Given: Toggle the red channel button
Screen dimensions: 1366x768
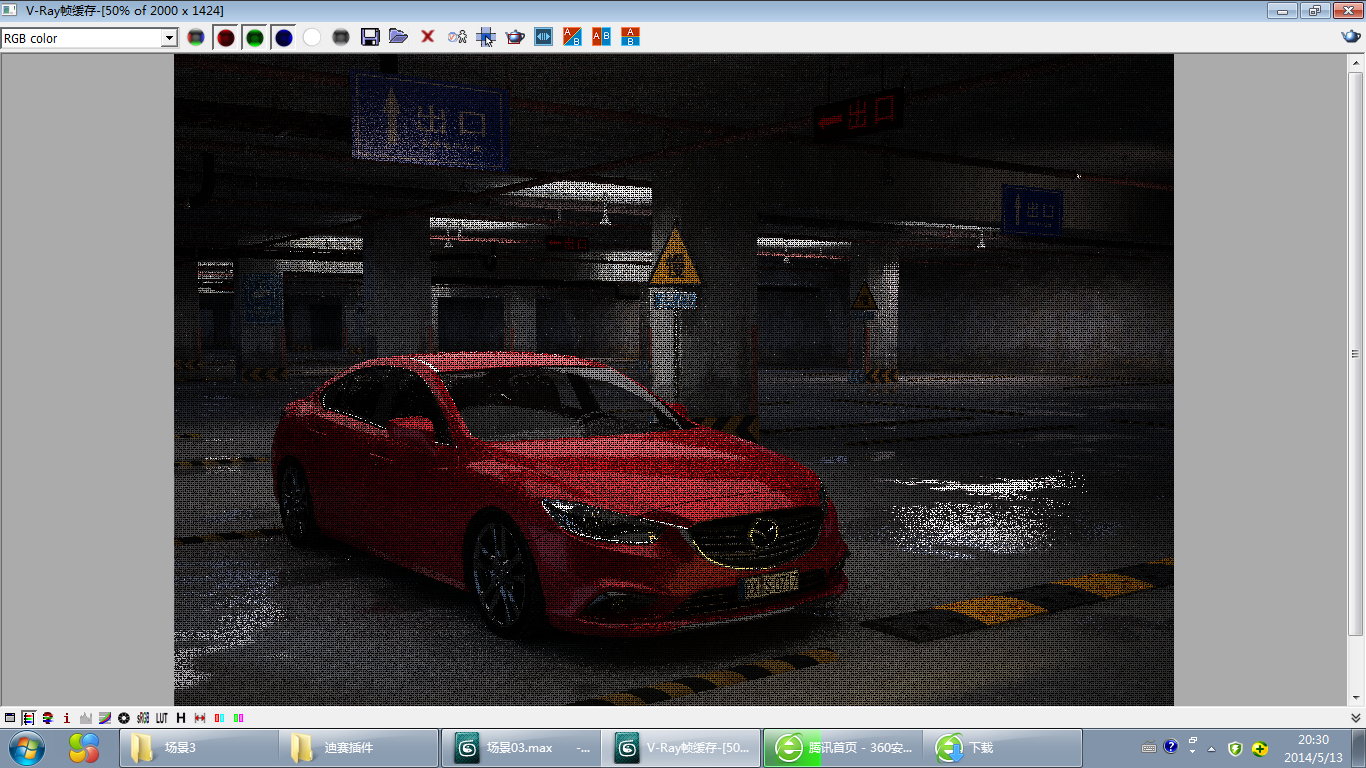Looking at the screenshot, I should (226, 37).
